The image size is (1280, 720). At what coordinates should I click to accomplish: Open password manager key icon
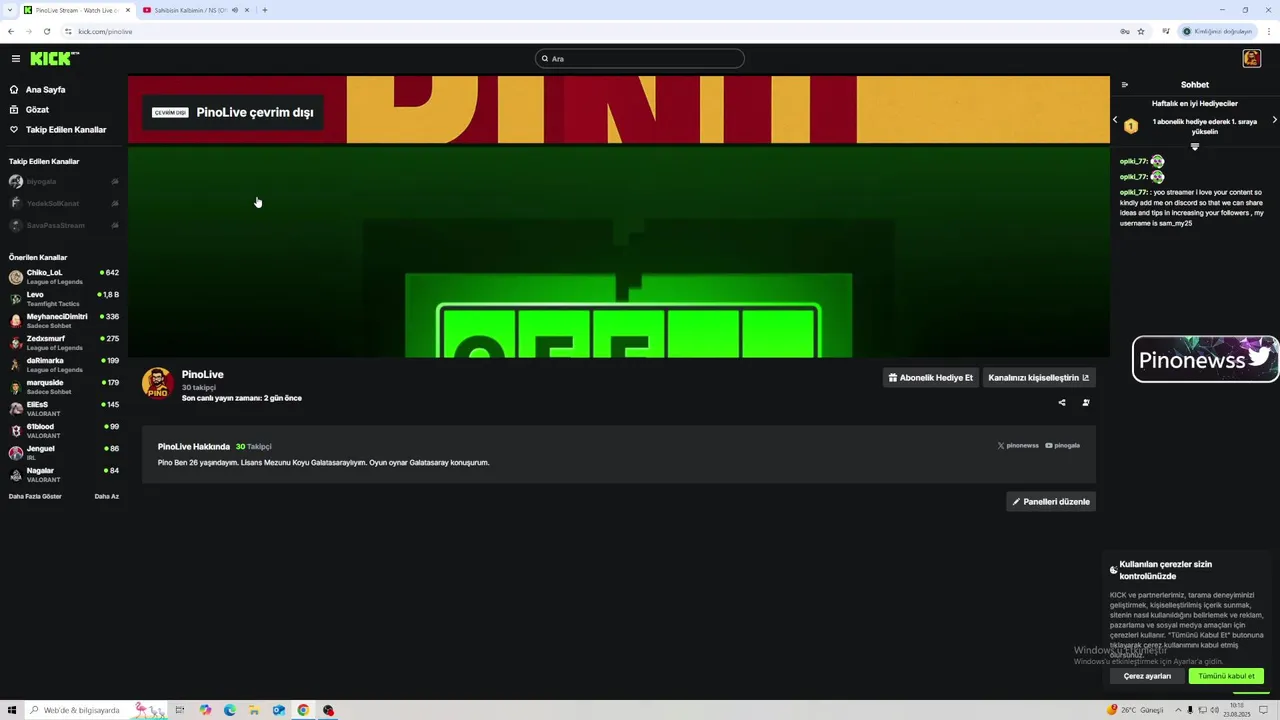coord(1125,31)
